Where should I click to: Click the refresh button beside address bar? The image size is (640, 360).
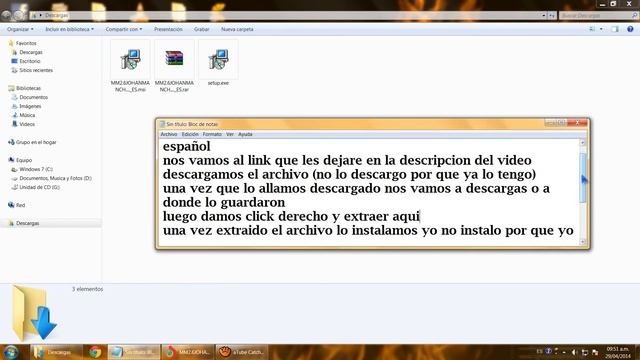click(552, 16)
